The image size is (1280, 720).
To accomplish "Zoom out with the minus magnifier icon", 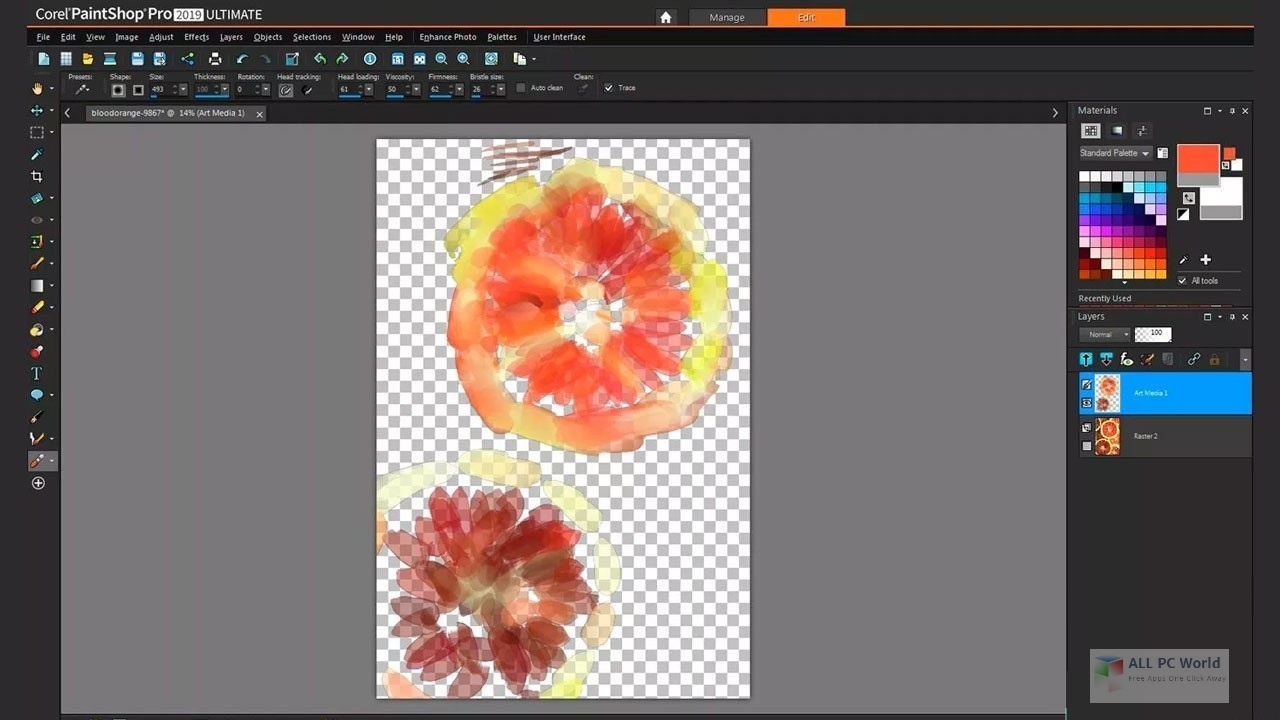I will 441,59.
